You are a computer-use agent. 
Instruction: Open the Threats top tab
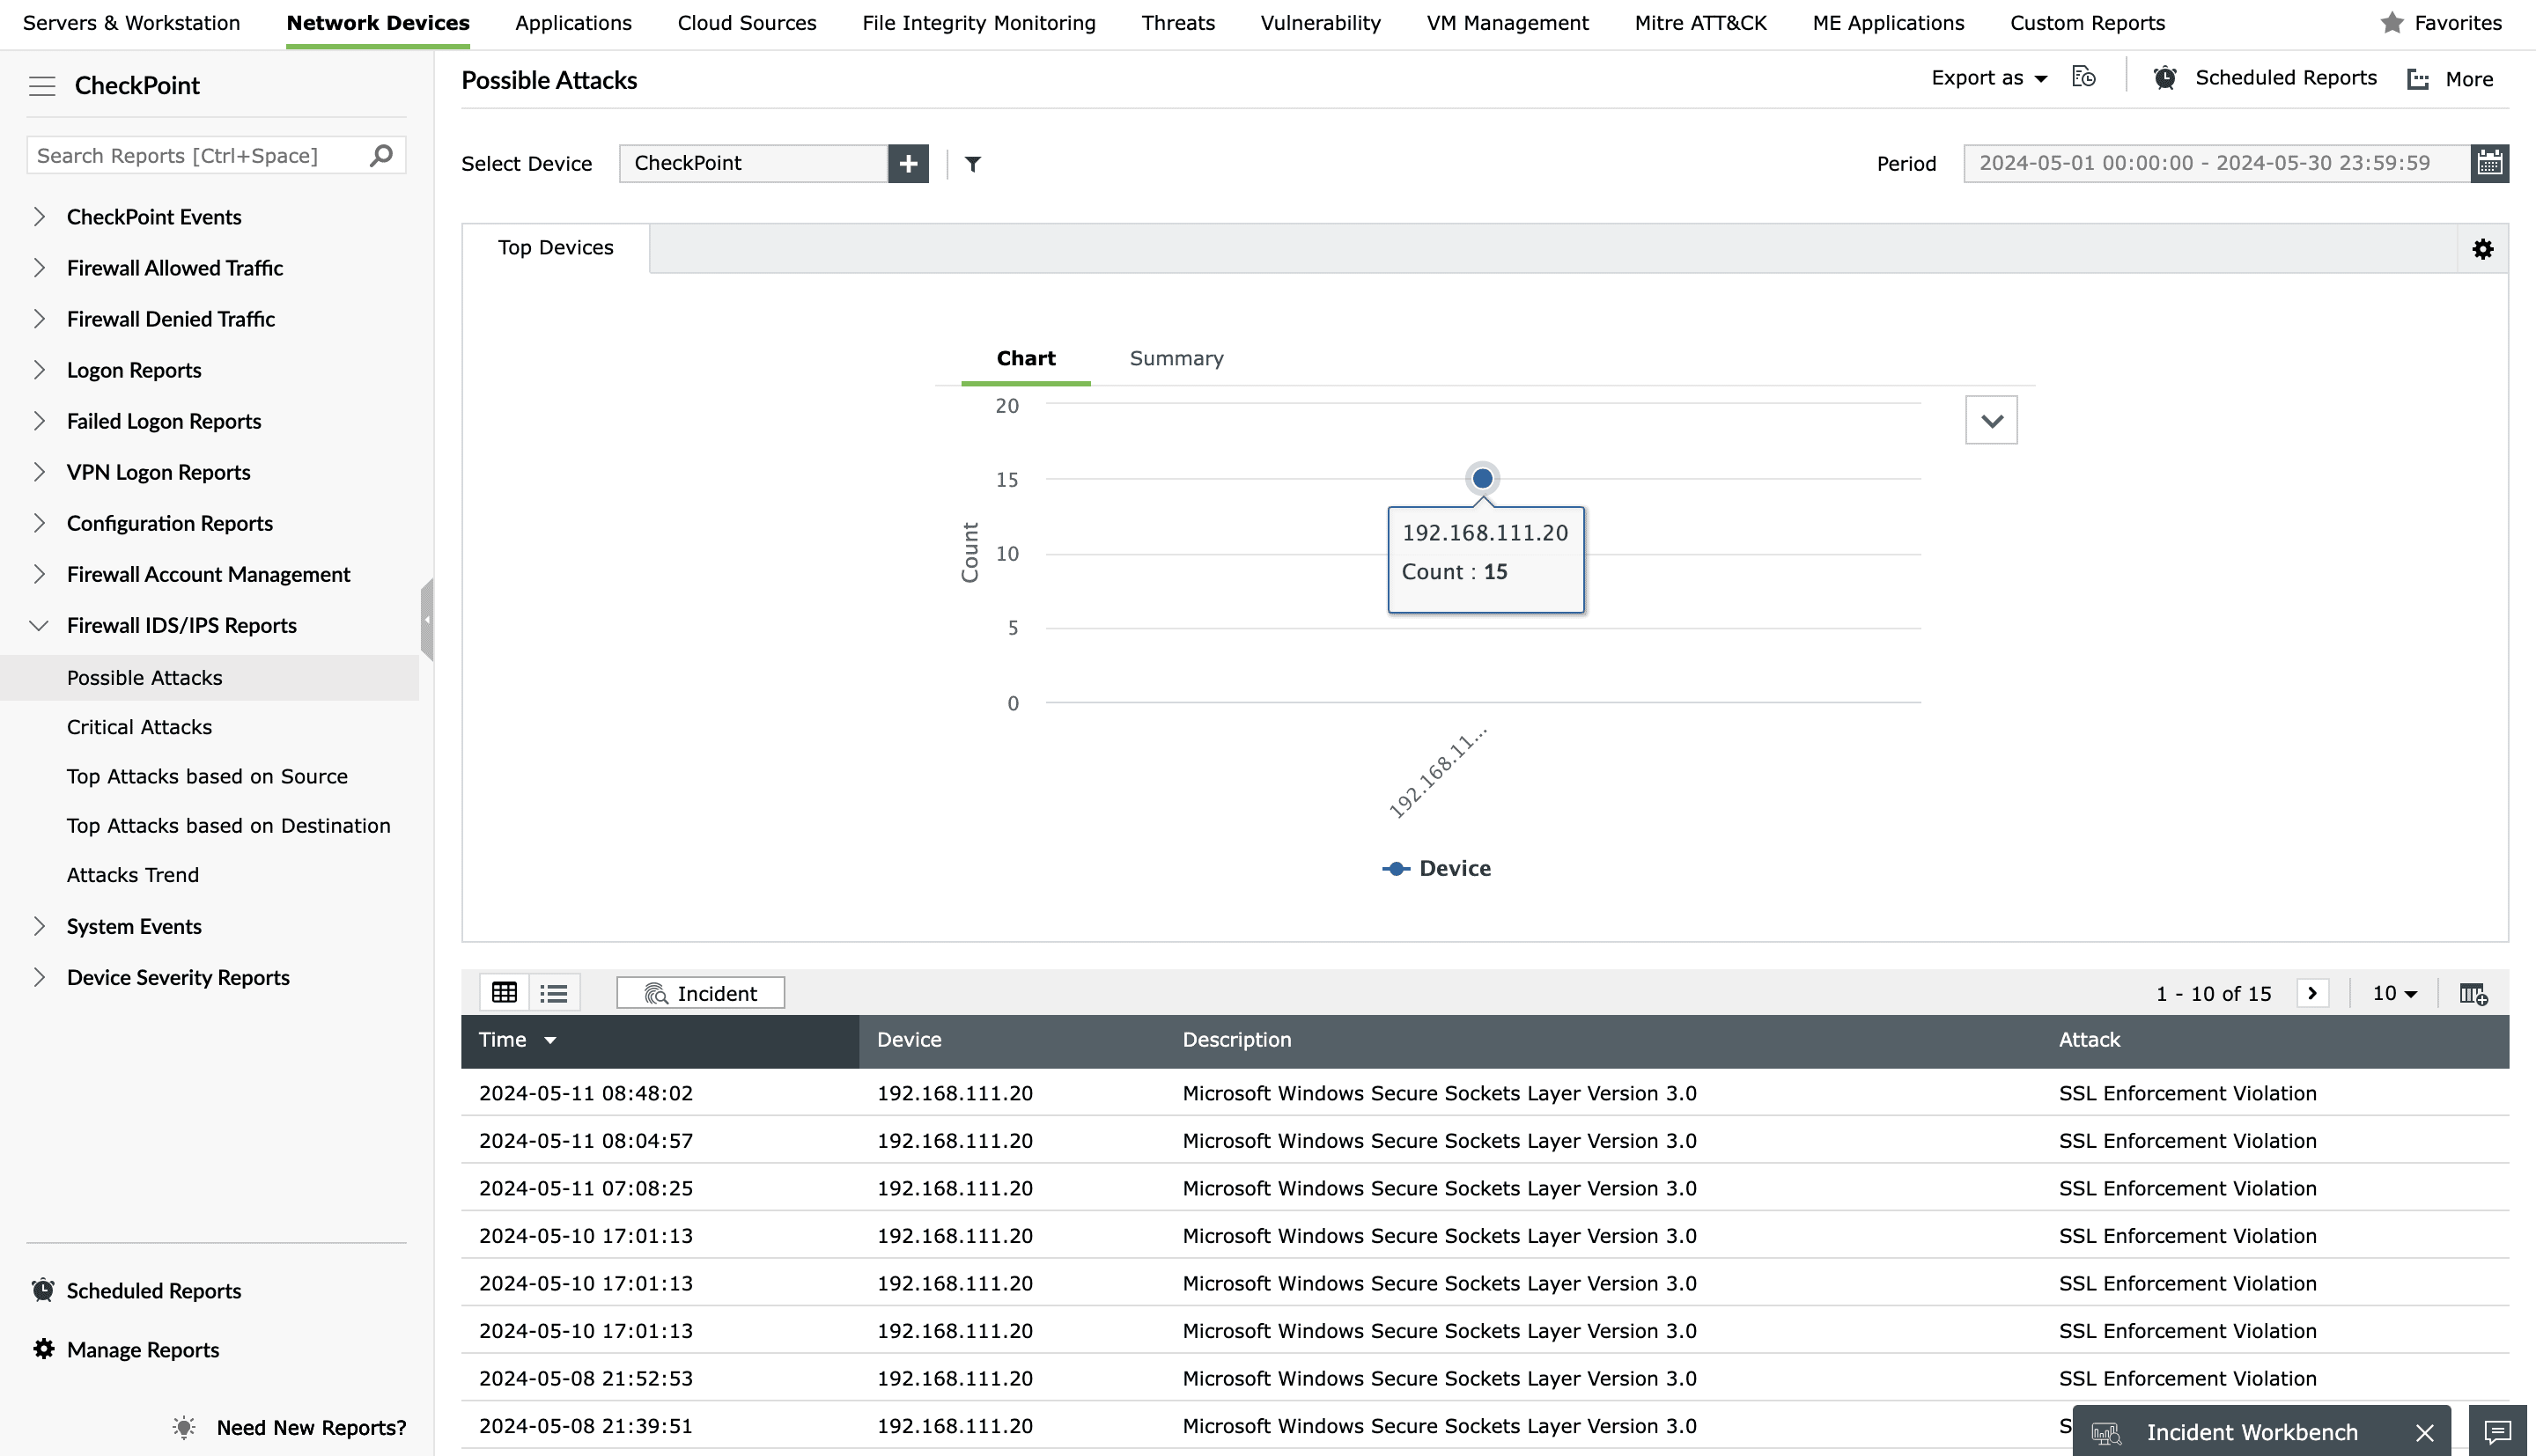tap(1178, 23)
